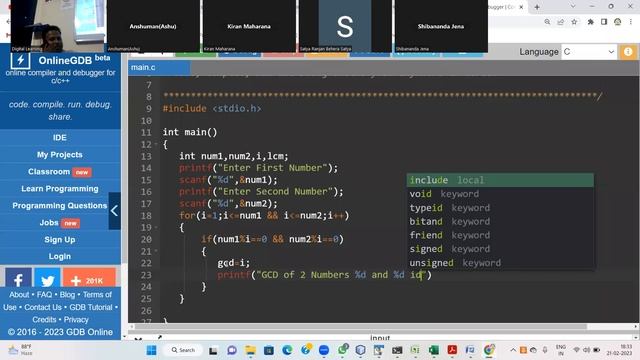Click the browser zoom magnifier icon
Screen dimensions: 640x360
coord(547,22)
